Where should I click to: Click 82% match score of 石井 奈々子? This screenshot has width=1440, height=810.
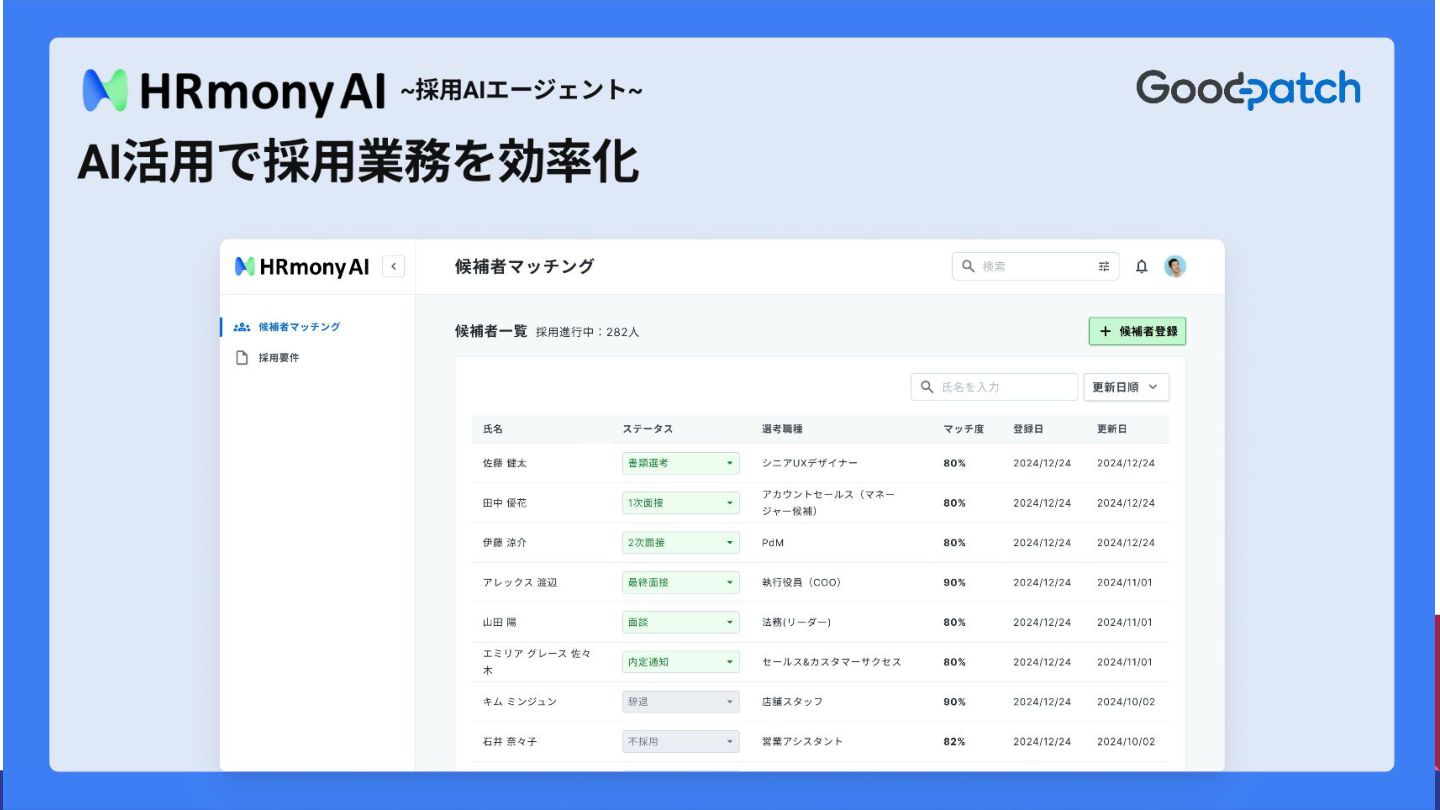954,742
